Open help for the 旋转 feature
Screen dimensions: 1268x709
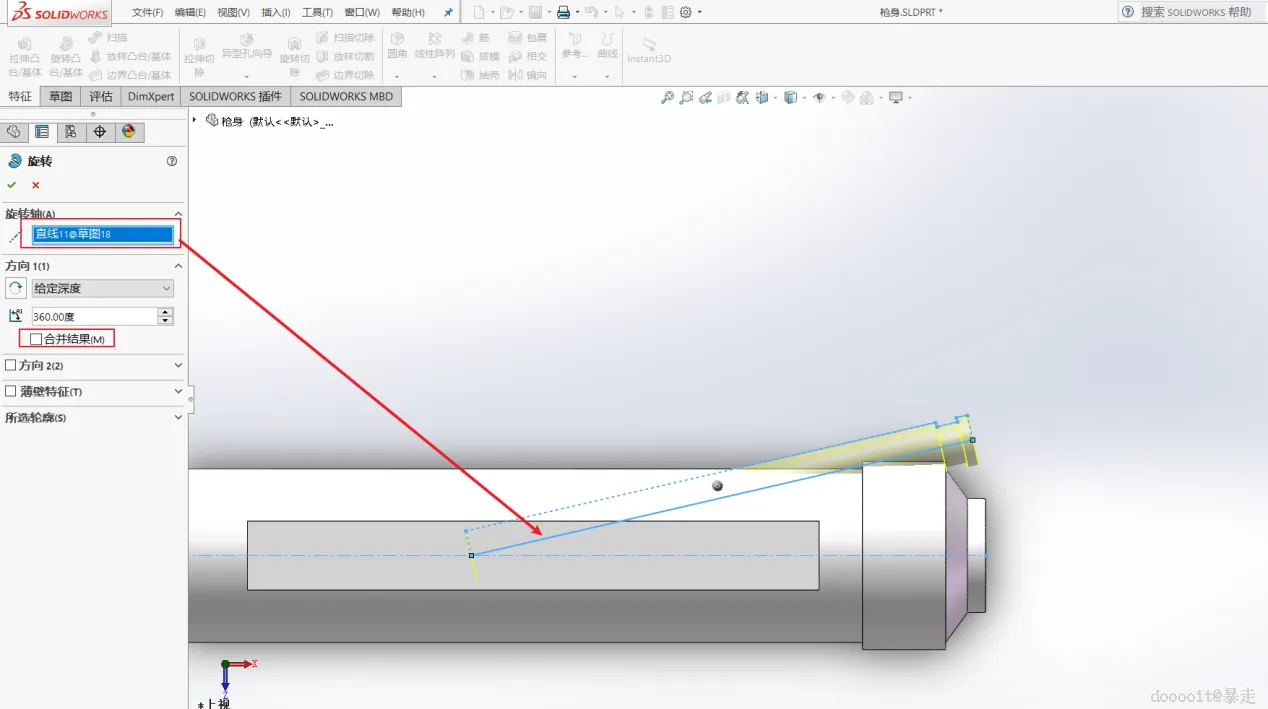click(172, 161)
